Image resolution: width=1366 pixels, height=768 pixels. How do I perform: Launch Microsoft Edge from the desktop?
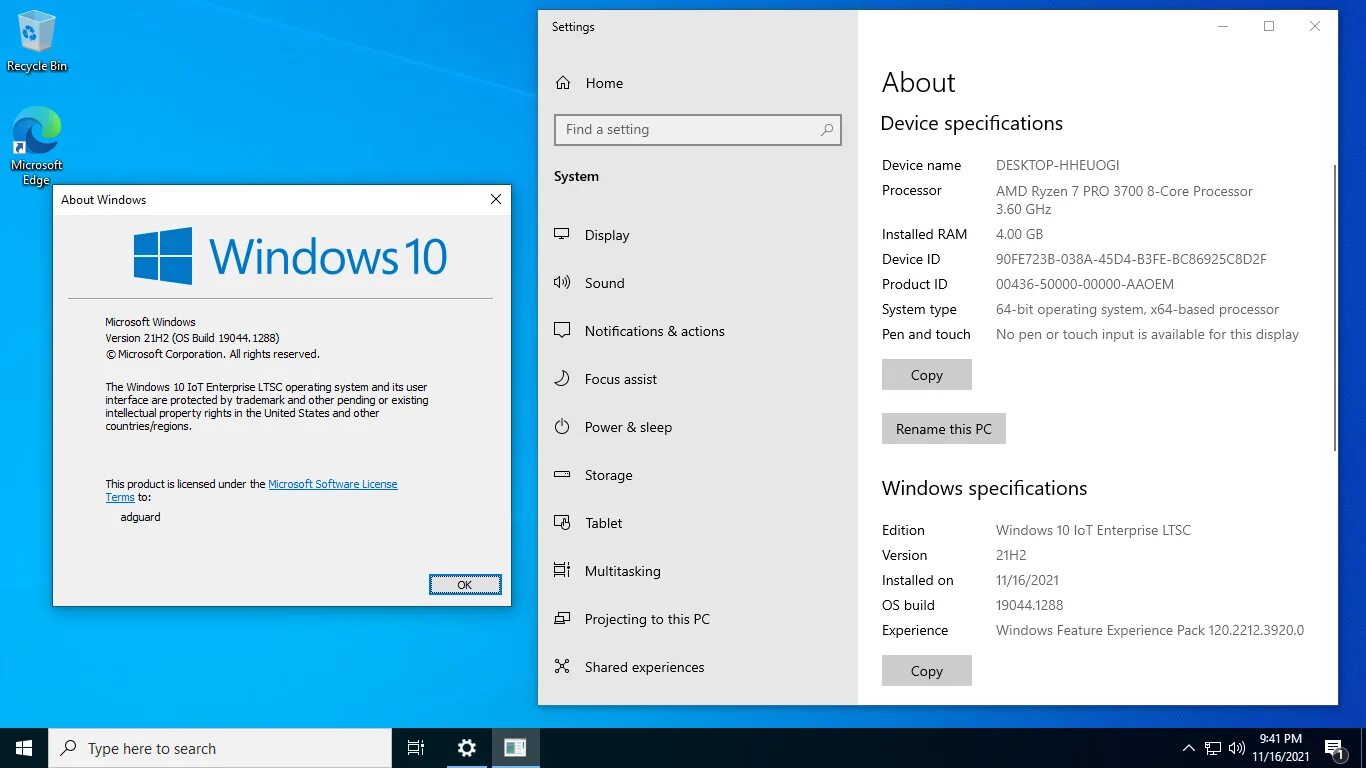click(x=37, y=146)
